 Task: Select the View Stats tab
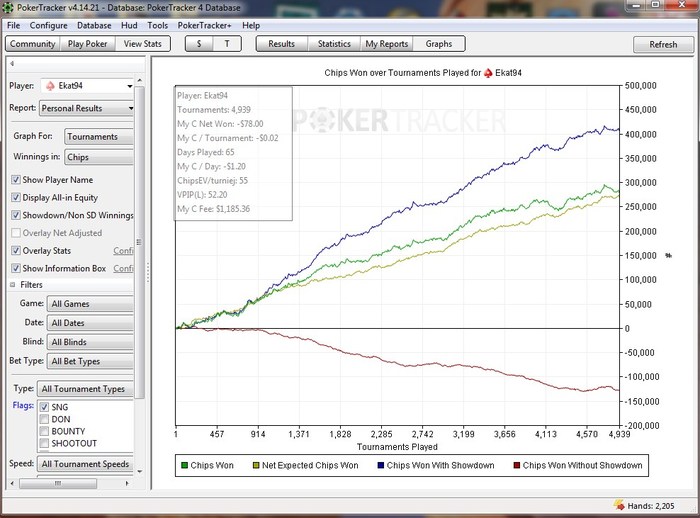pyautogui.click(x=143, y=44)
